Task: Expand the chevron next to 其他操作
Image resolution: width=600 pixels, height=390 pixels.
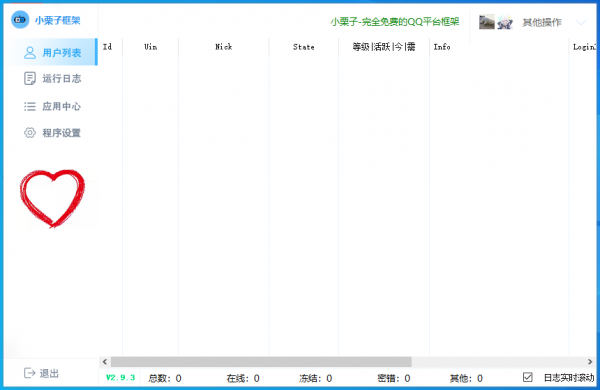Action: tap(581, 23)
